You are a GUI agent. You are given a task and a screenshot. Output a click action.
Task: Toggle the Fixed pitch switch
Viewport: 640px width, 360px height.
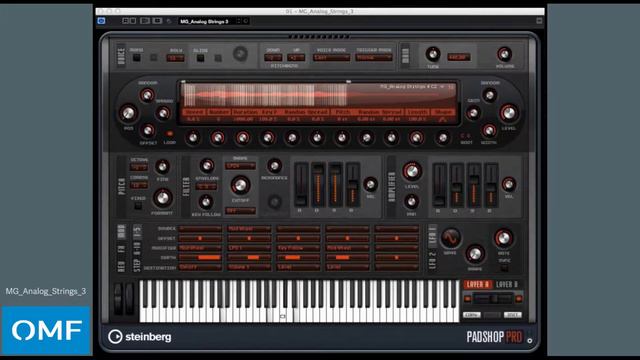138,206
